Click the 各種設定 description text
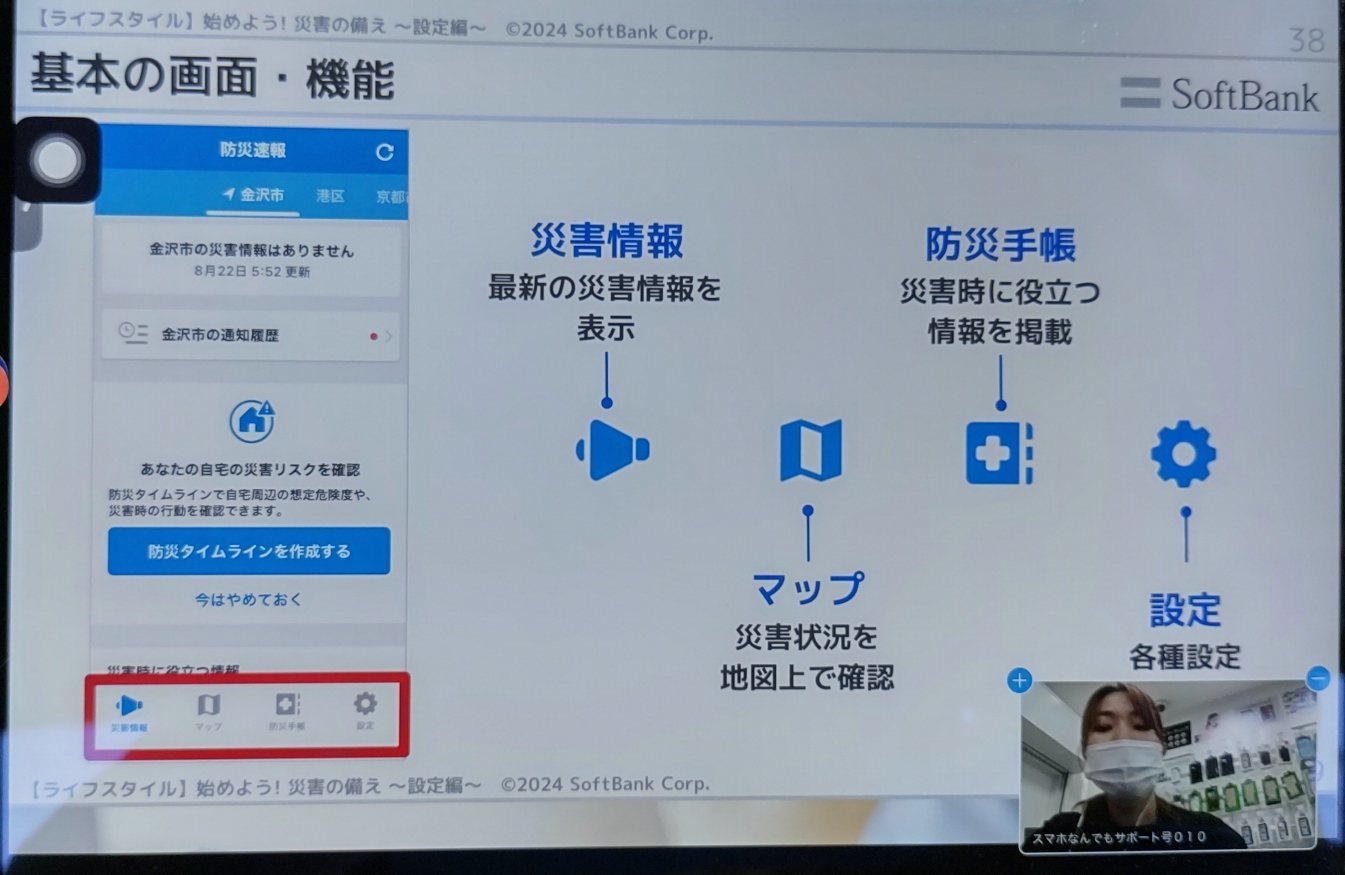 click(1185, 657)
